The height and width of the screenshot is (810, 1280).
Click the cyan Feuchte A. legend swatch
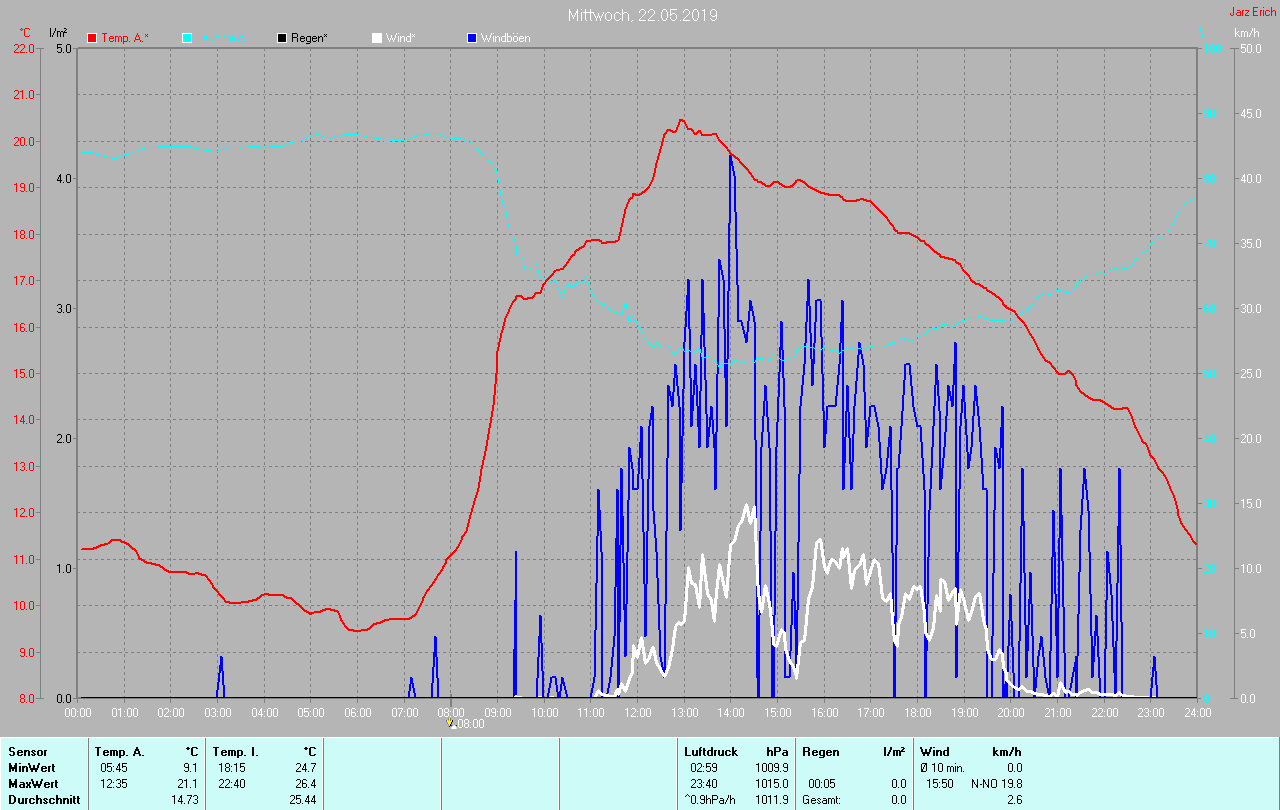[188, 38]
